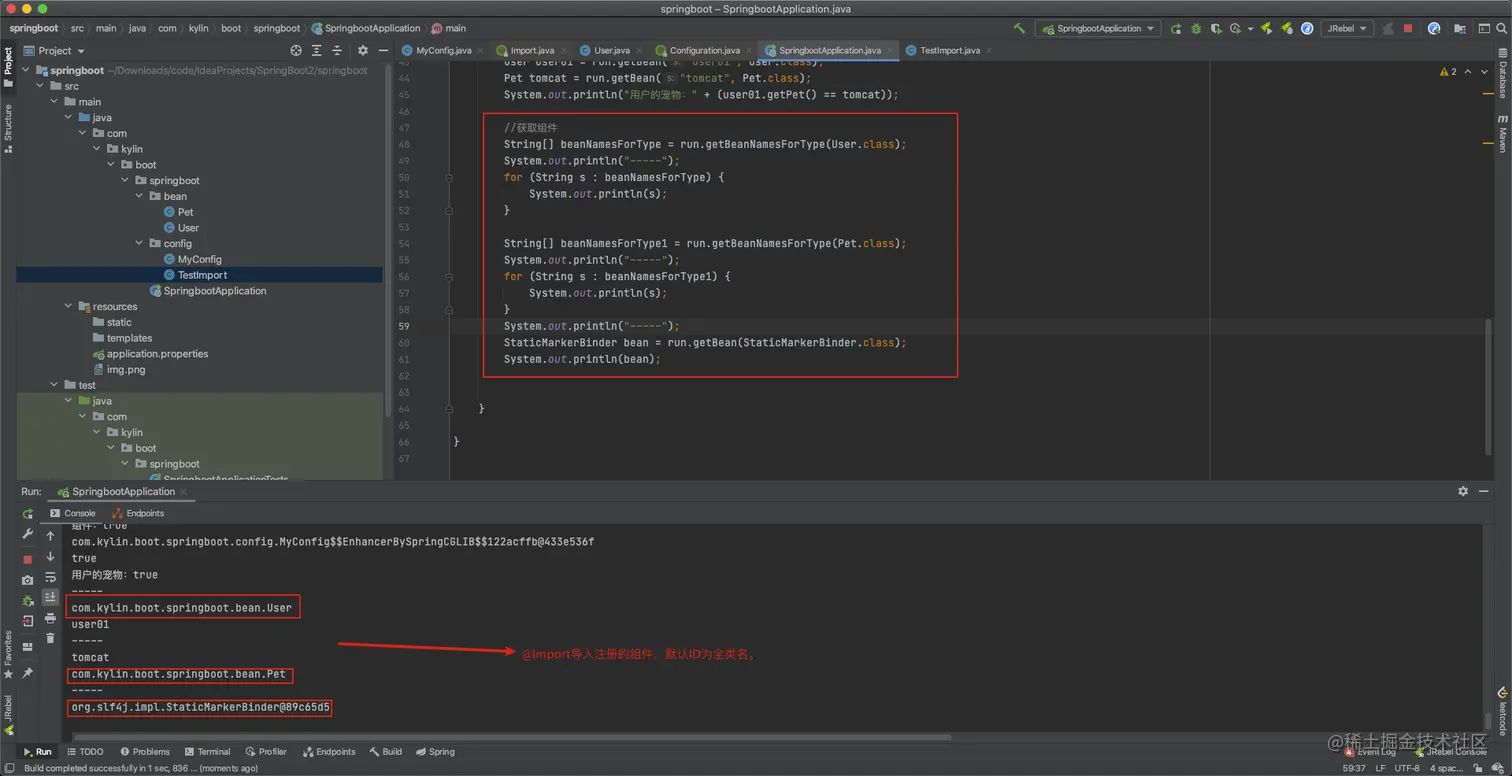
Task: Collapse all nodes in Project panel
Action: 338,50
